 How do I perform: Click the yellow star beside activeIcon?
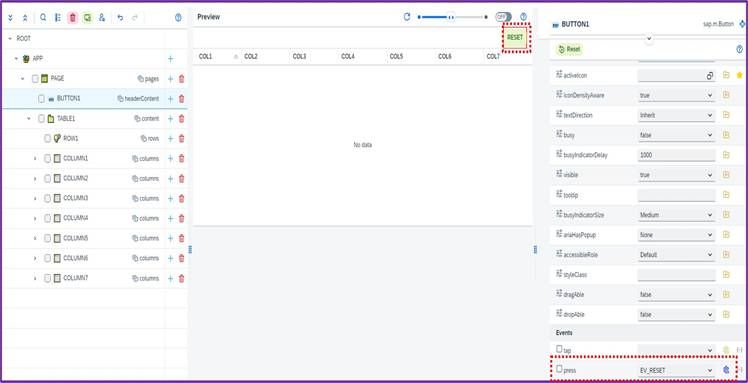[x=739, y=75]
